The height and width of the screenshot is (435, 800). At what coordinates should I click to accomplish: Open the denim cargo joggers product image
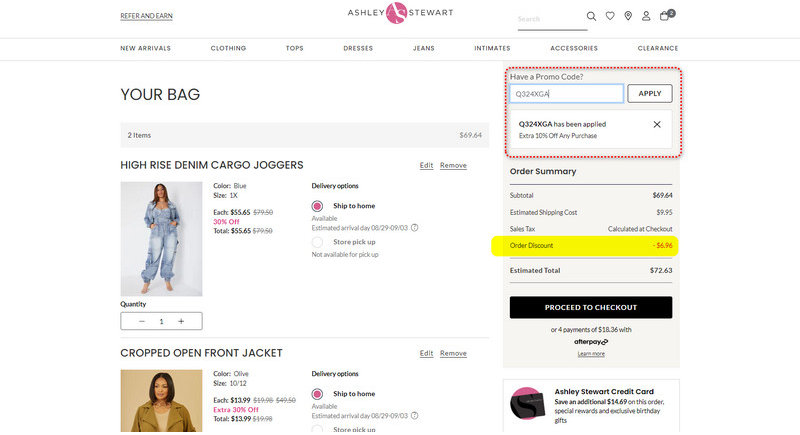pos(161,238)
